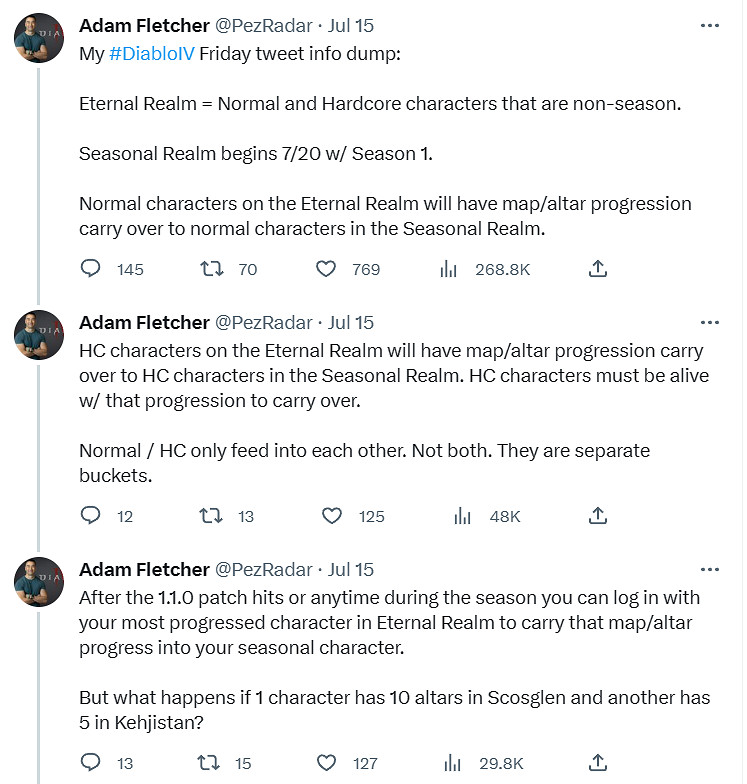Retweet the first tweet with 70 retweets
Screen dimensions: 747x784
click(x=211, y=269)
